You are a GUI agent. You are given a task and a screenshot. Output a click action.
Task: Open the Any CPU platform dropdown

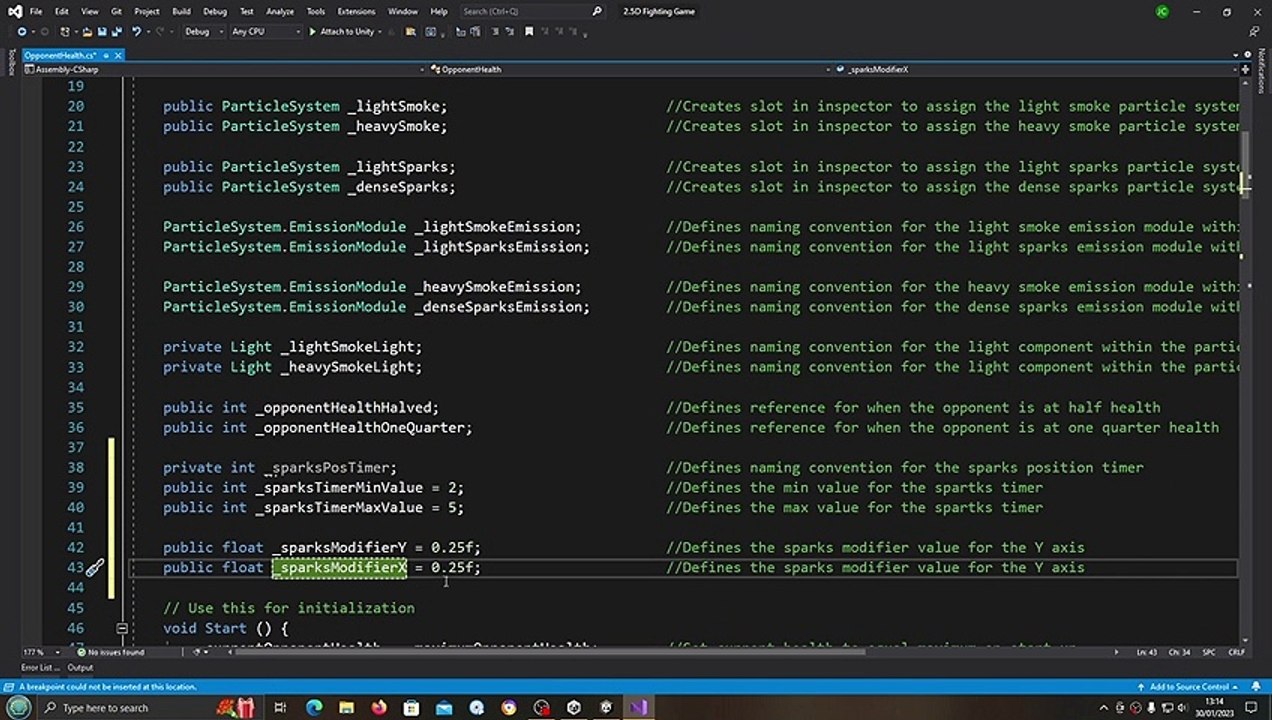[265, 31]
